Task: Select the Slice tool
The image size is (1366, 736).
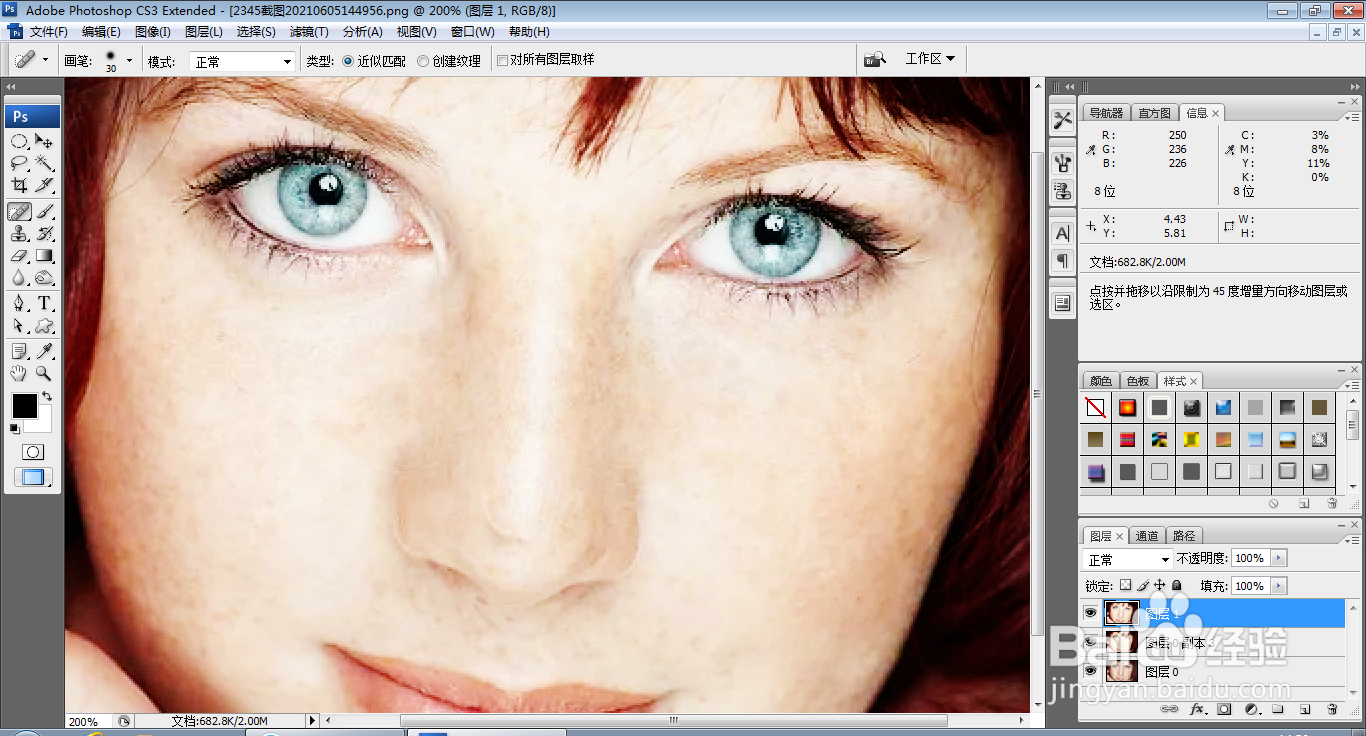Action: [44, 185]
